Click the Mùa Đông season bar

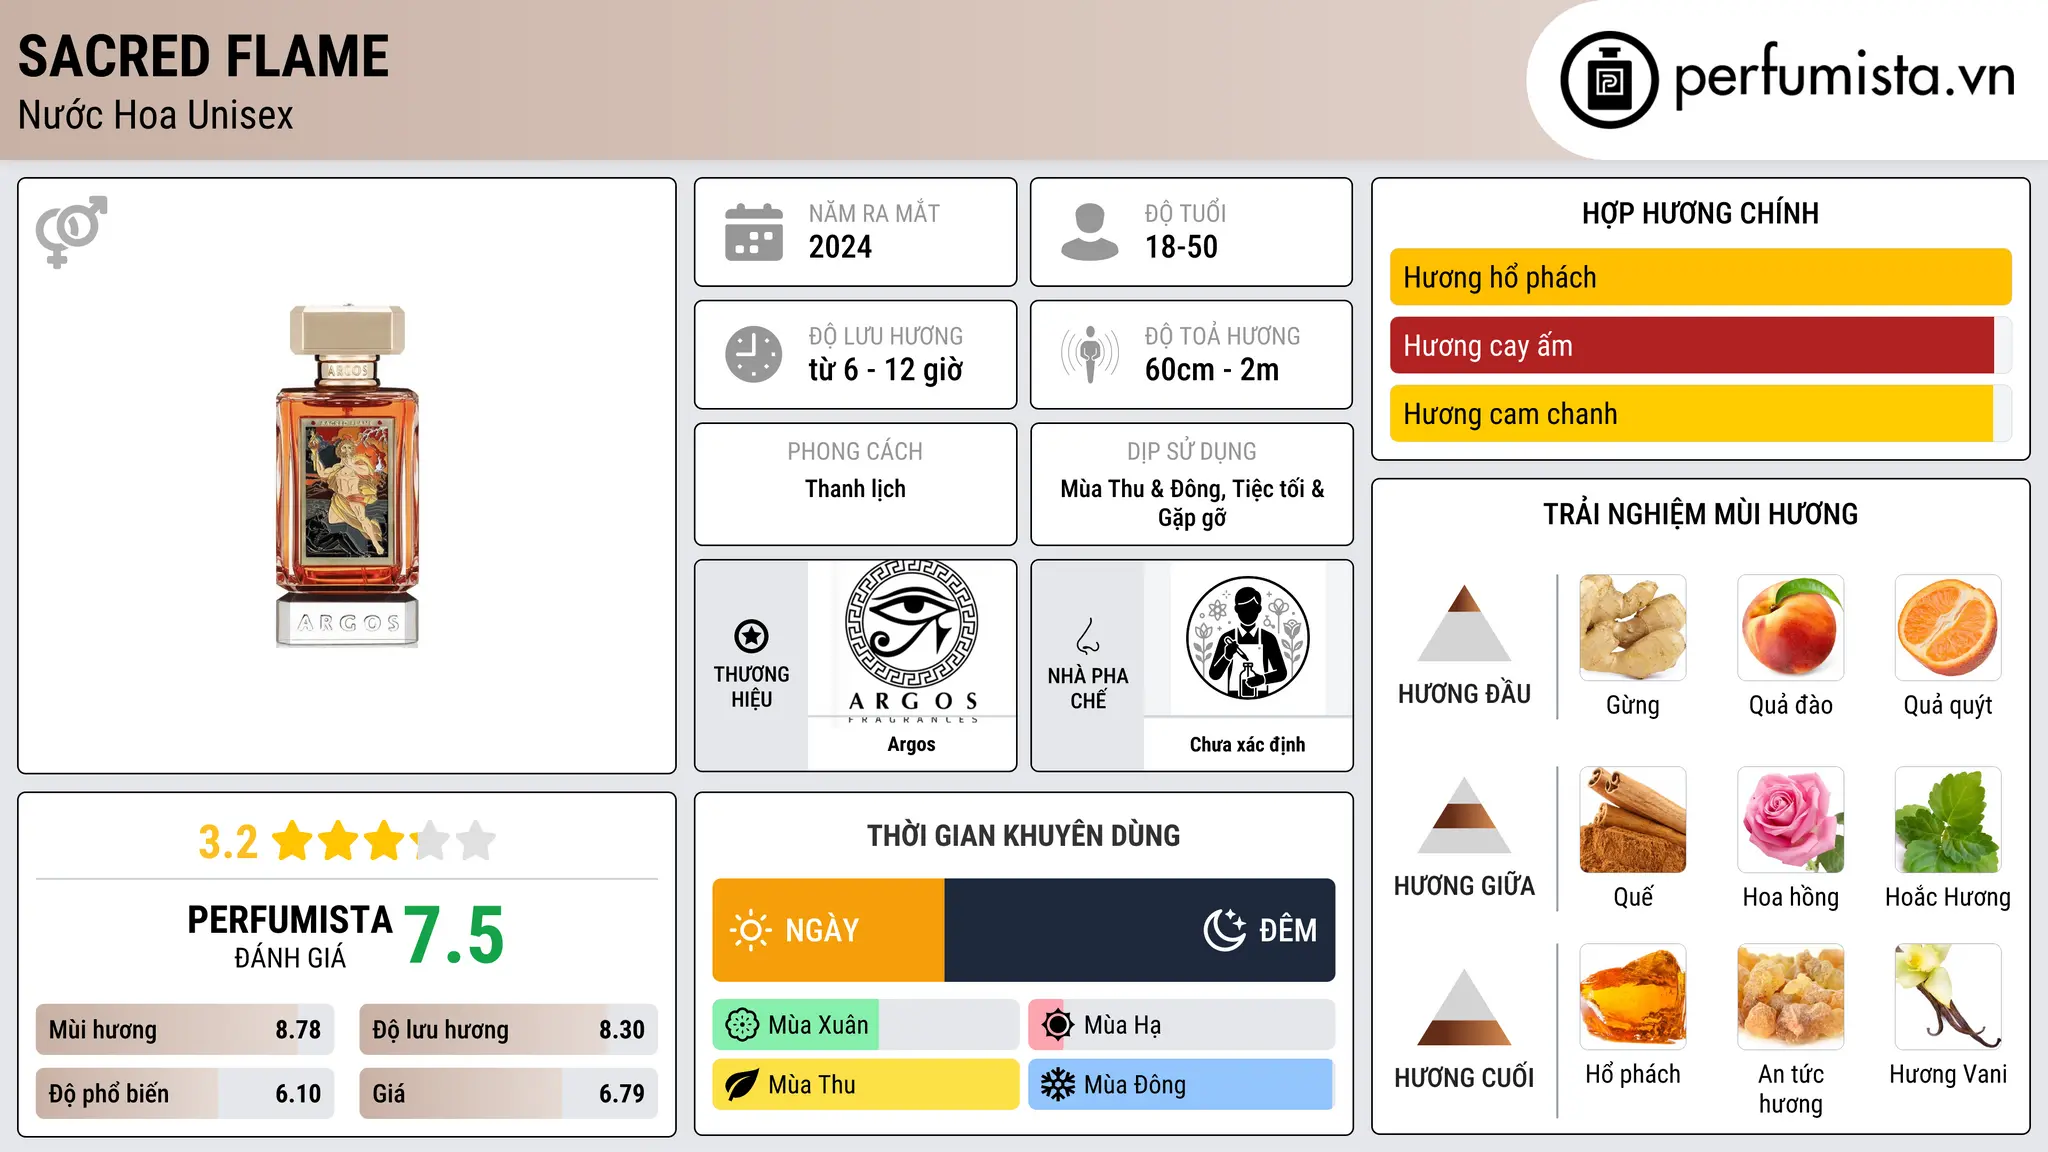tap(1182, 1085)
